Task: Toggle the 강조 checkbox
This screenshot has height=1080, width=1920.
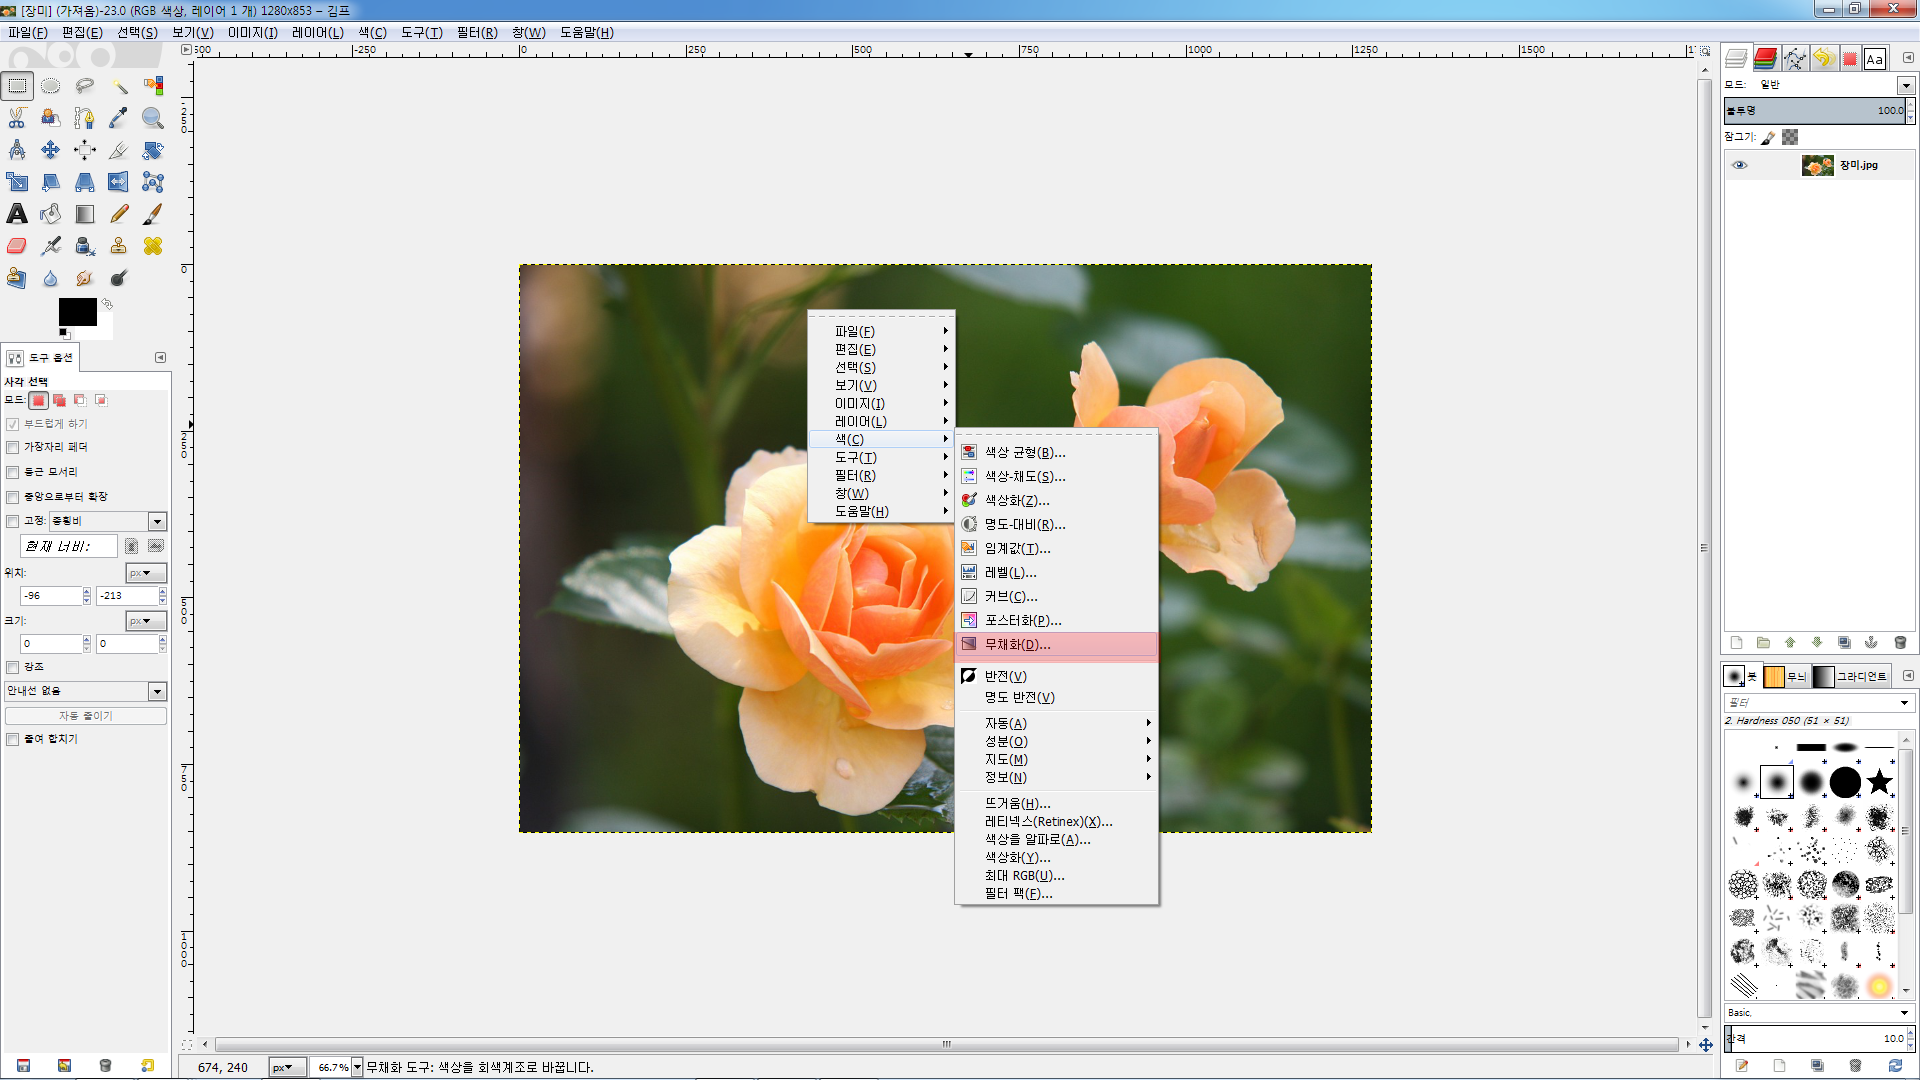Action: point(13,667)
